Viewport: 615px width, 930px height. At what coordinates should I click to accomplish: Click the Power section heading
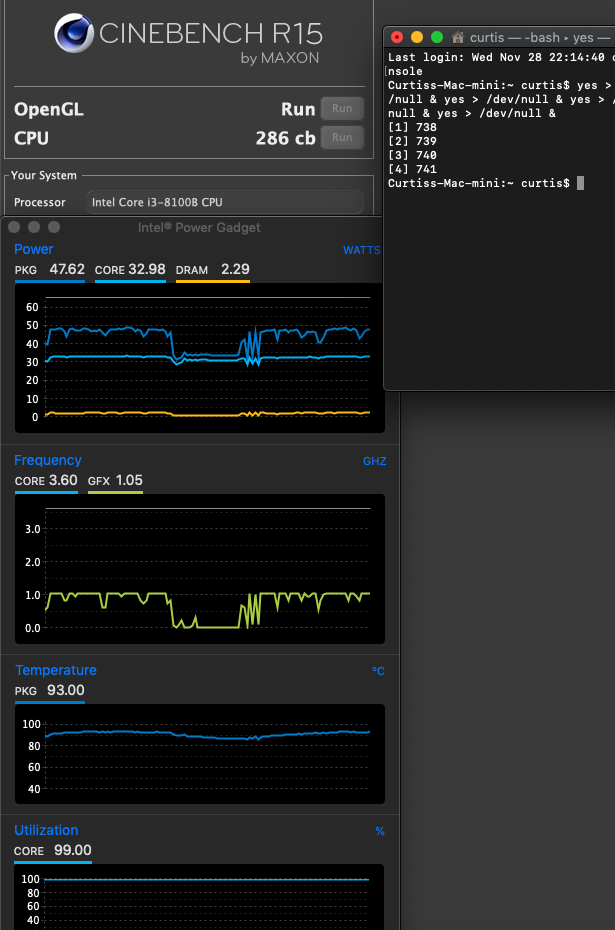click(34, 249)
